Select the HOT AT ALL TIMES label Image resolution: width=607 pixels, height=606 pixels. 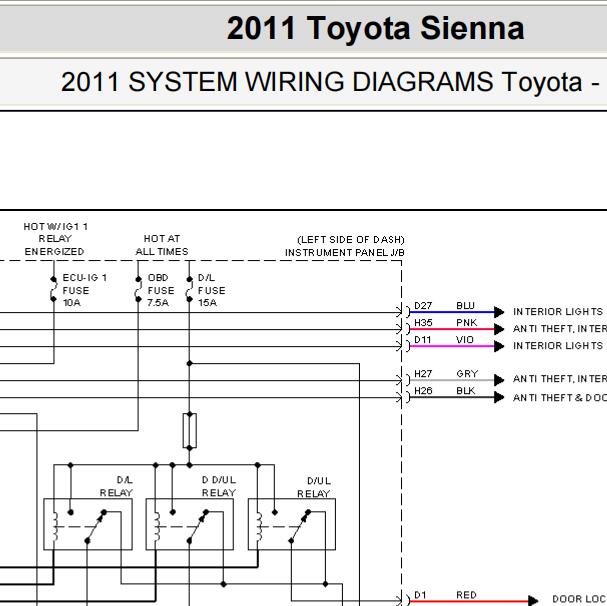coord(162,245)
